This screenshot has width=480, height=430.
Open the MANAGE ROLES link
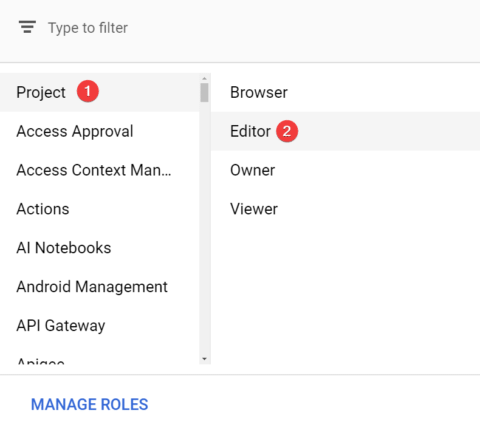point(89,404)
